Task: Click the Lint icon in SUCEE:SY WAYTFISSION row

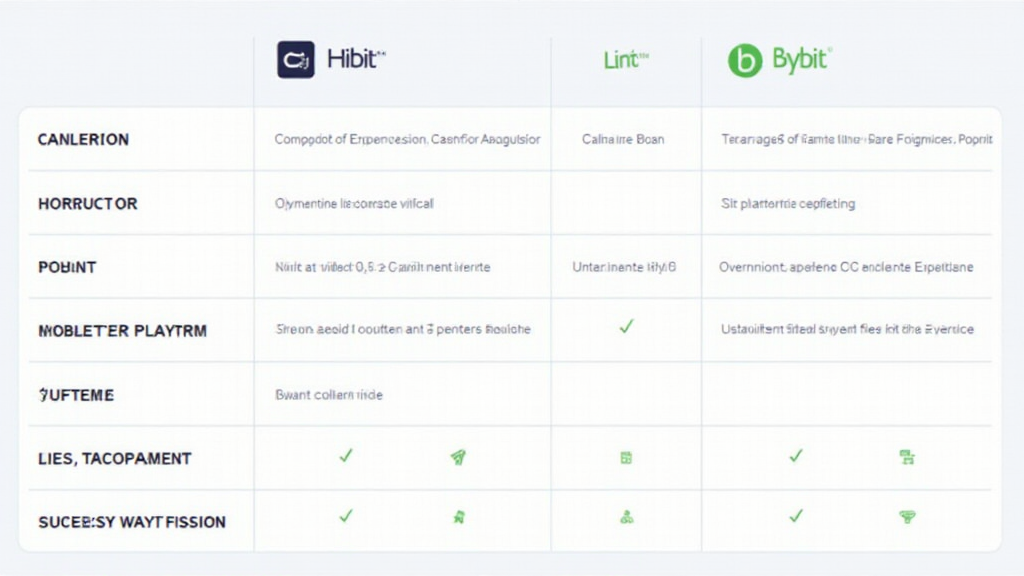Action: (626, 517)
